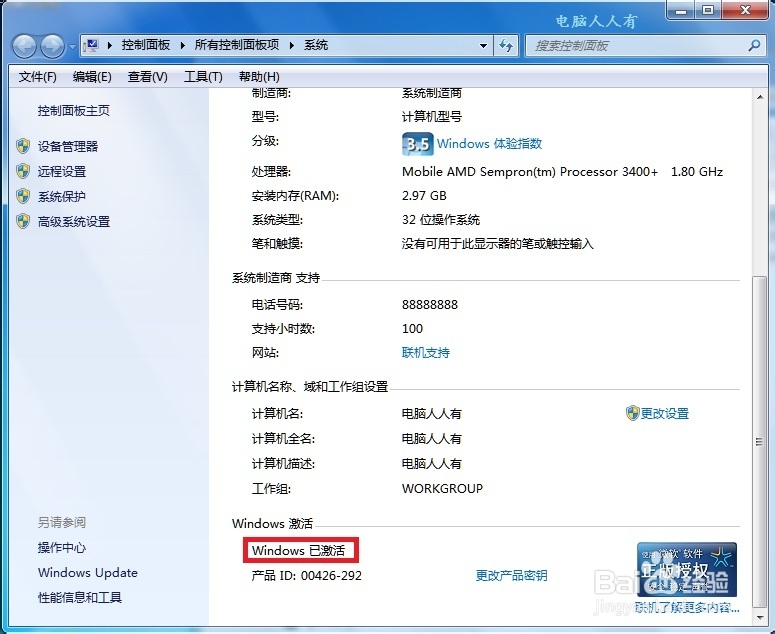Screen dimensions: 775x634
Task: Click the shield icon next to 更改设置
Action: pyautogui.click(x=633, y=414)
